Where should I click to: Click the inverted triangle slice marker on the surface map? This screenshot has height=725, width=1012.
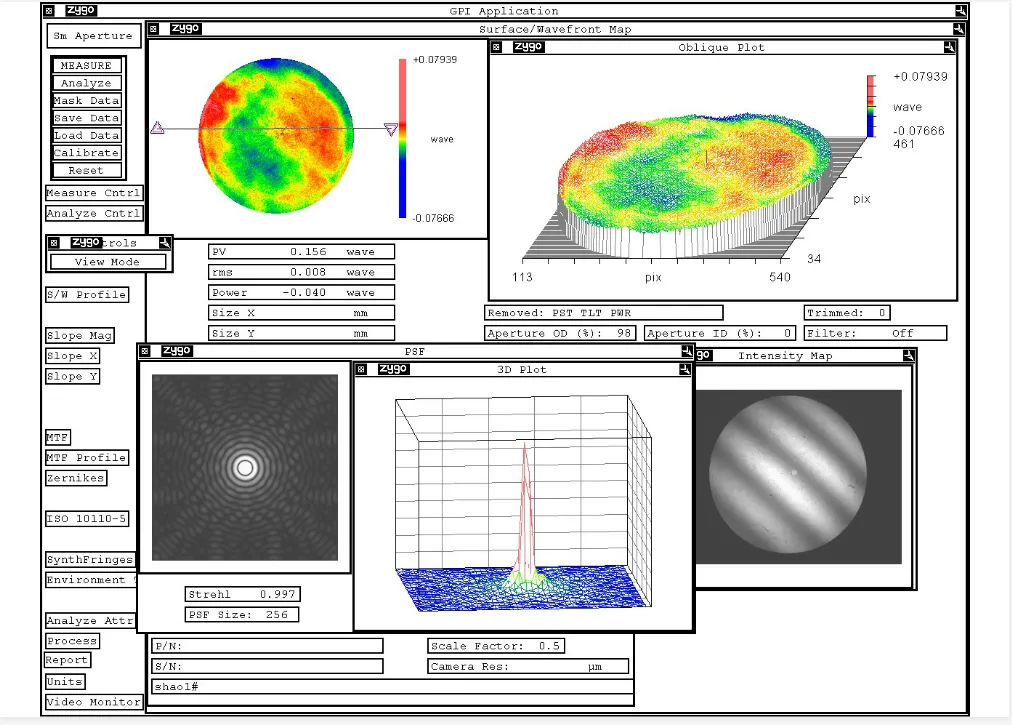tap(391, 129)
